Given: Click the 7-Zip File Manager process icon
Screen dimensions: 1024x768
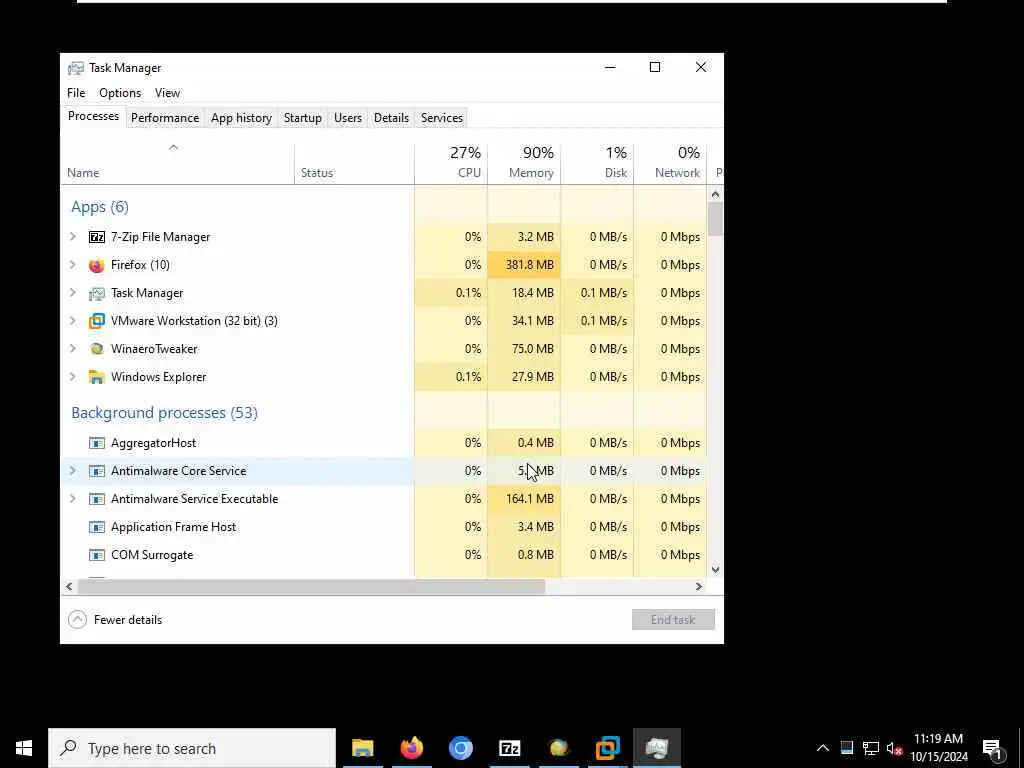Looking at the screenshot, I should pos(97,237).
